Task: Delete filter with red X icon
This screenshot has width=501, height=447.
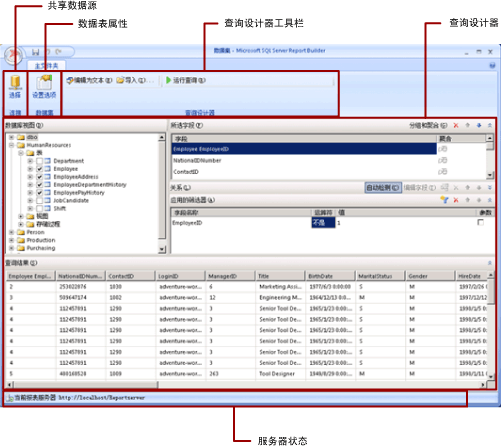Action: point(456,200)
